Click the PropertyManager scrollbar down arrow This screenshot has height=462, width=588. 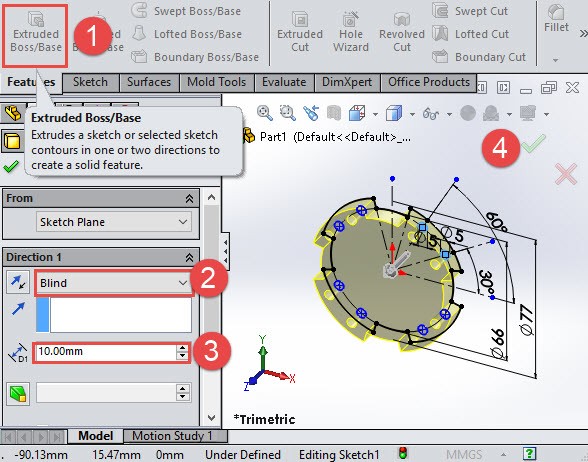211,417
